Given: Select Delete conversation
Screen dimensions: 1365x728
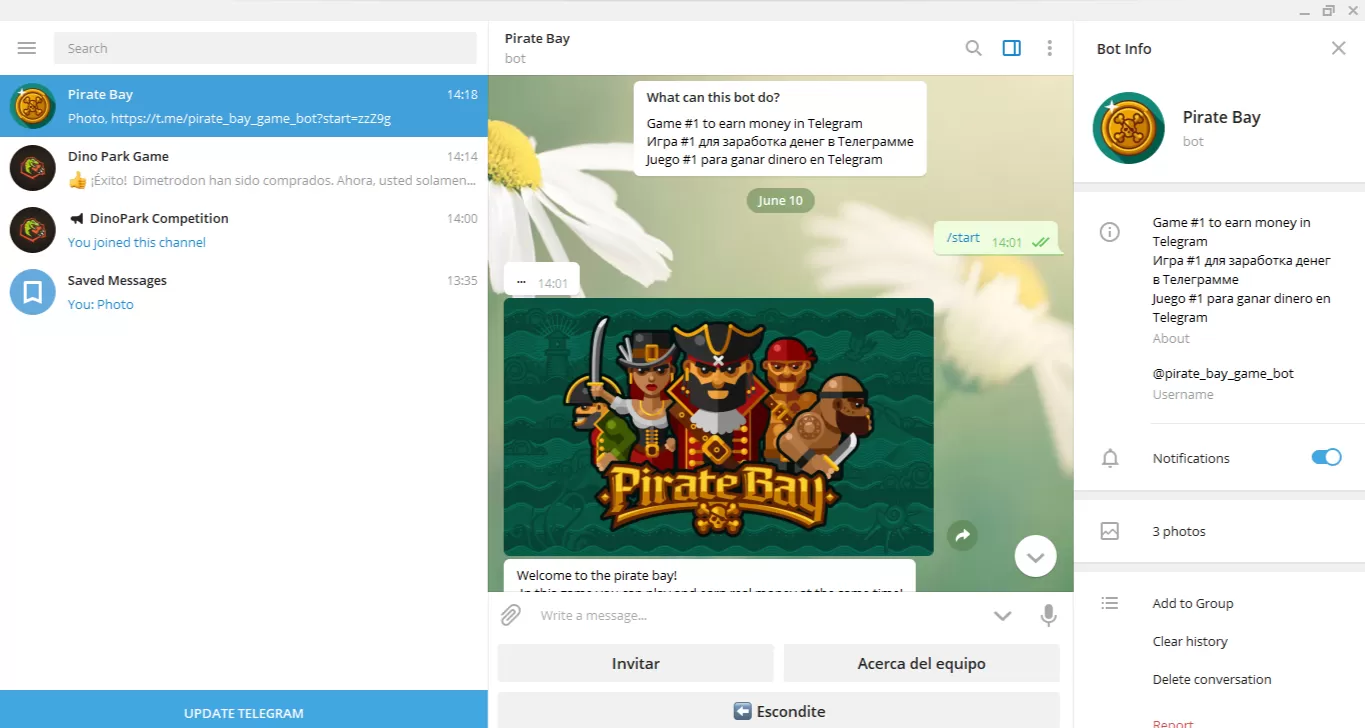Looking at the screenshot, I should pos(1212,679).
